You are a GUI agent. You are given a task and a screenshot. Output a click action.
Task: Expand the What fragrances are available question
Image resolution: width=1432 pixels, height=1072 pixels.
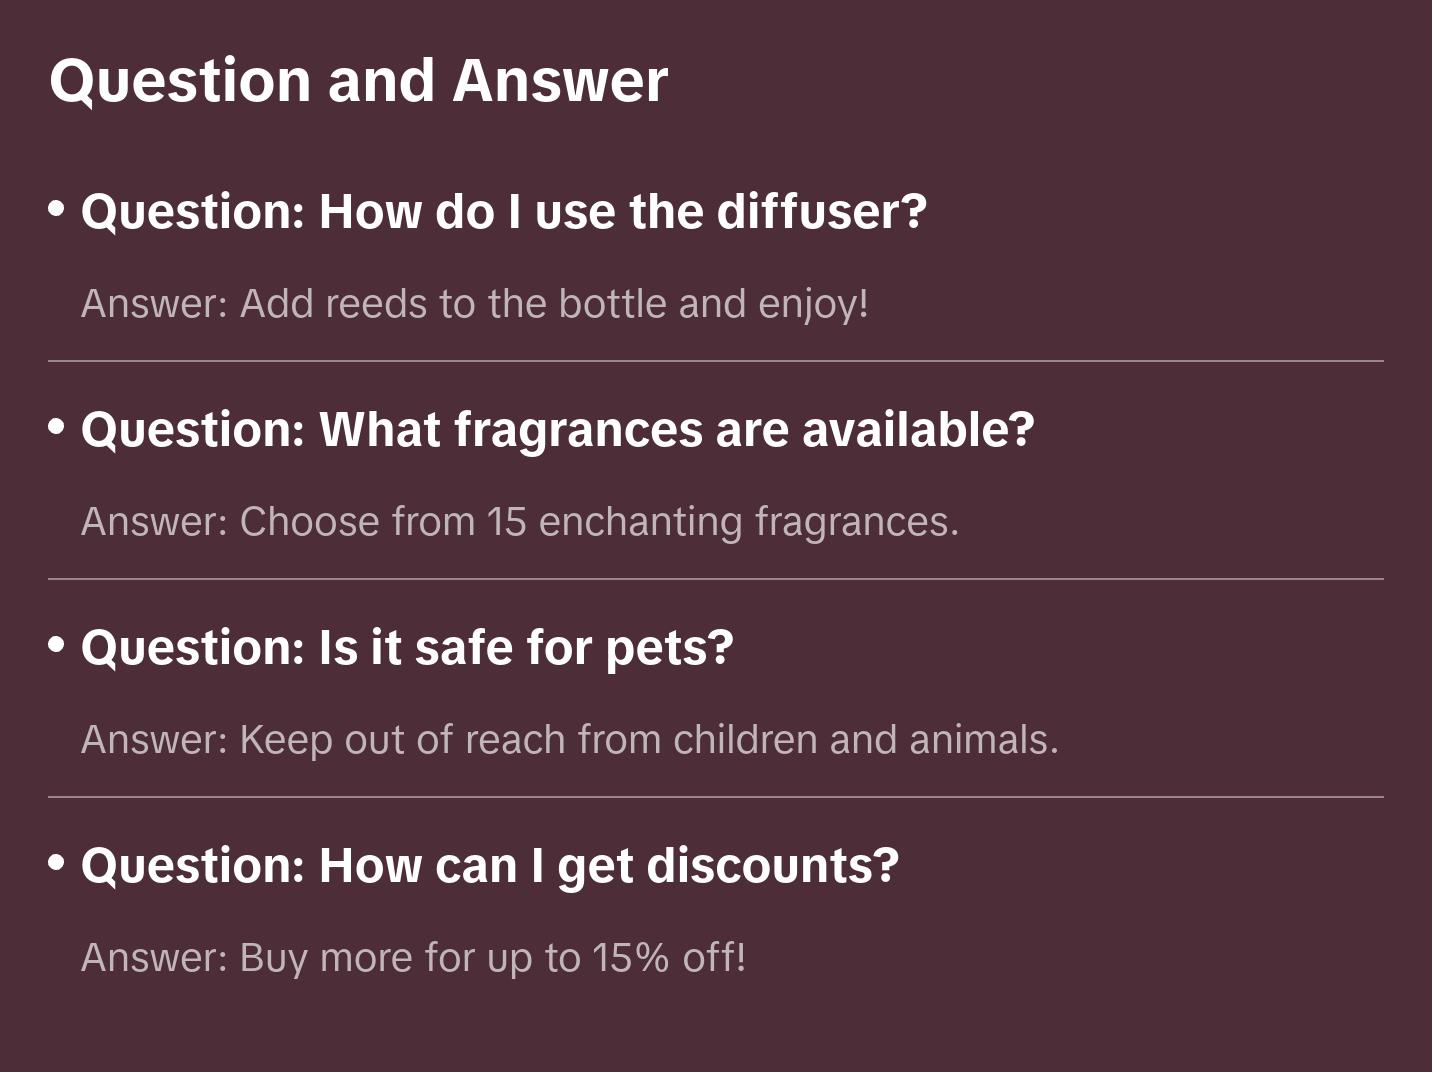pos(557,430)
